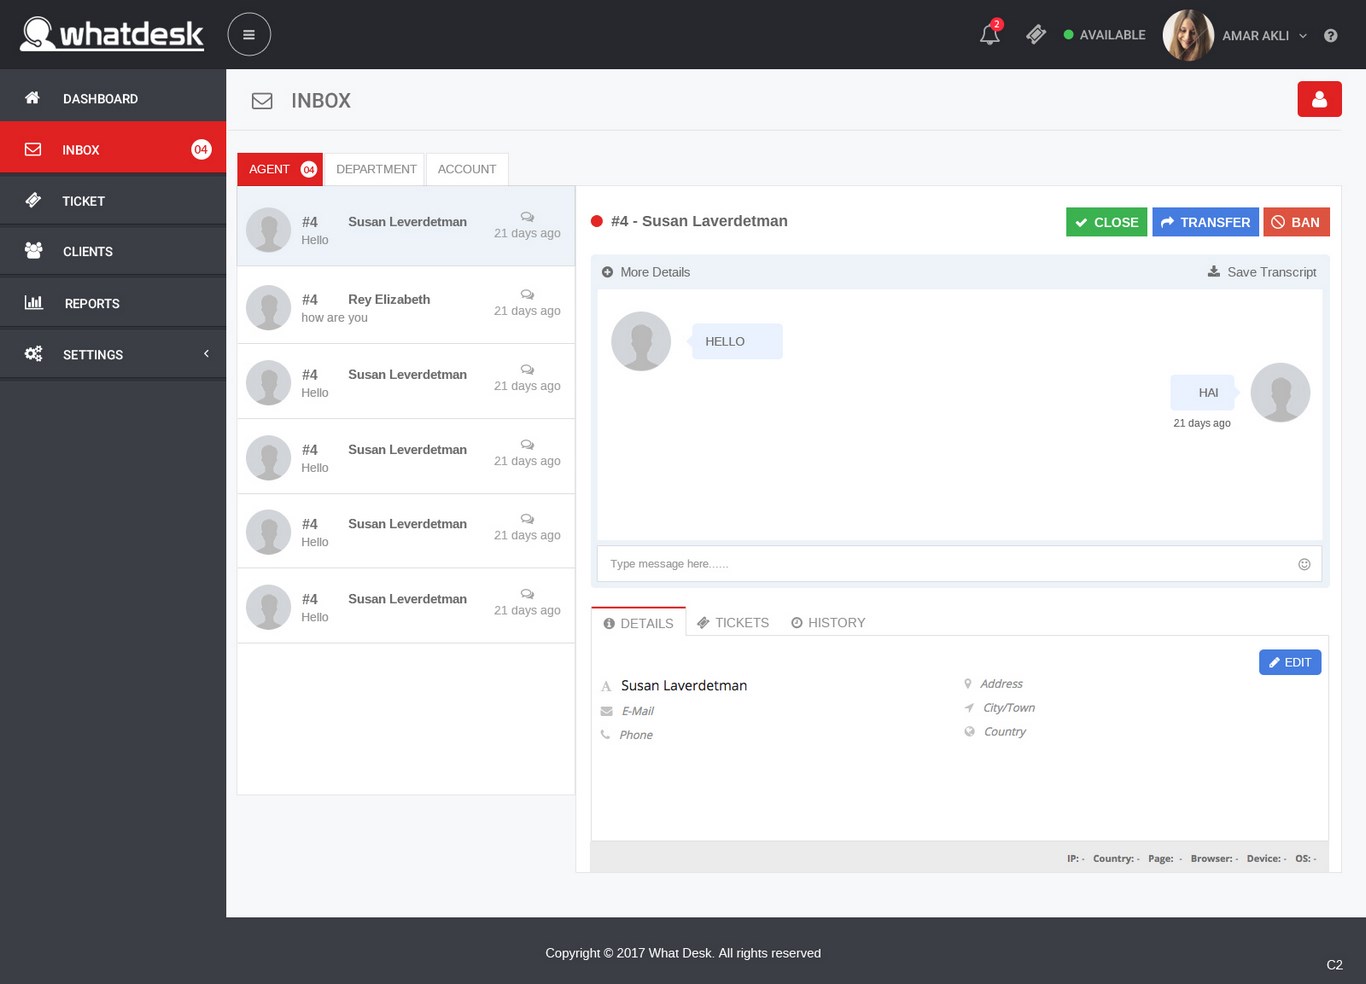
Task: Open the help question mark icon
Action: pos(1330,36)
